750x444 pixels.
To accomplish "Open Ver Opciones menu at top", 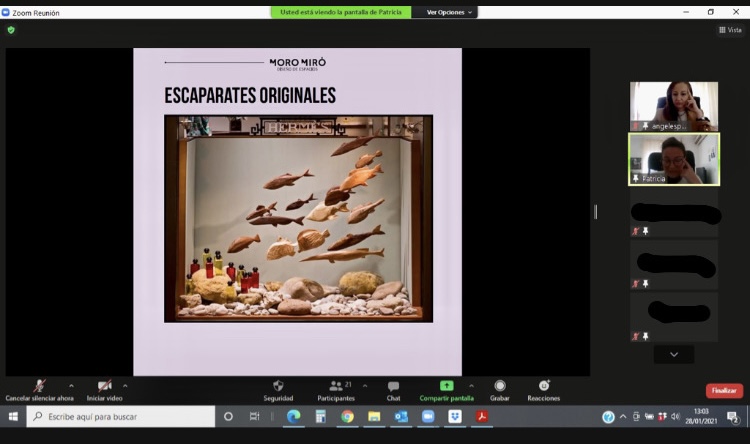I will coord(448,12).
